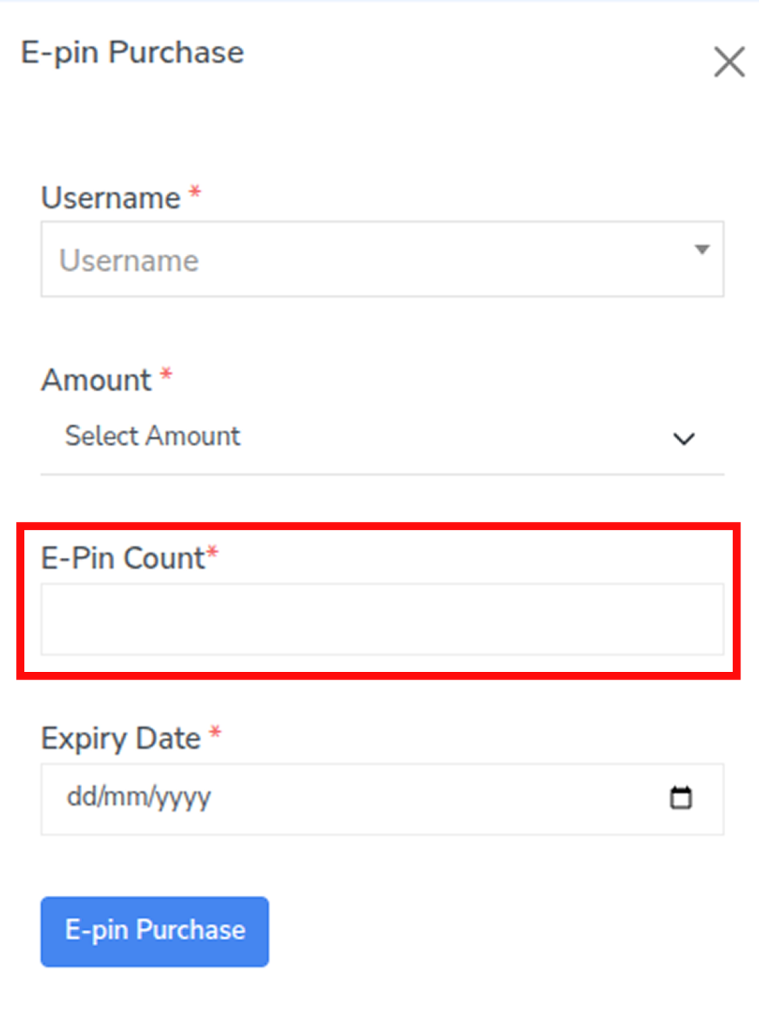
Task: Click the Username field label
Action: click(110, 198)
